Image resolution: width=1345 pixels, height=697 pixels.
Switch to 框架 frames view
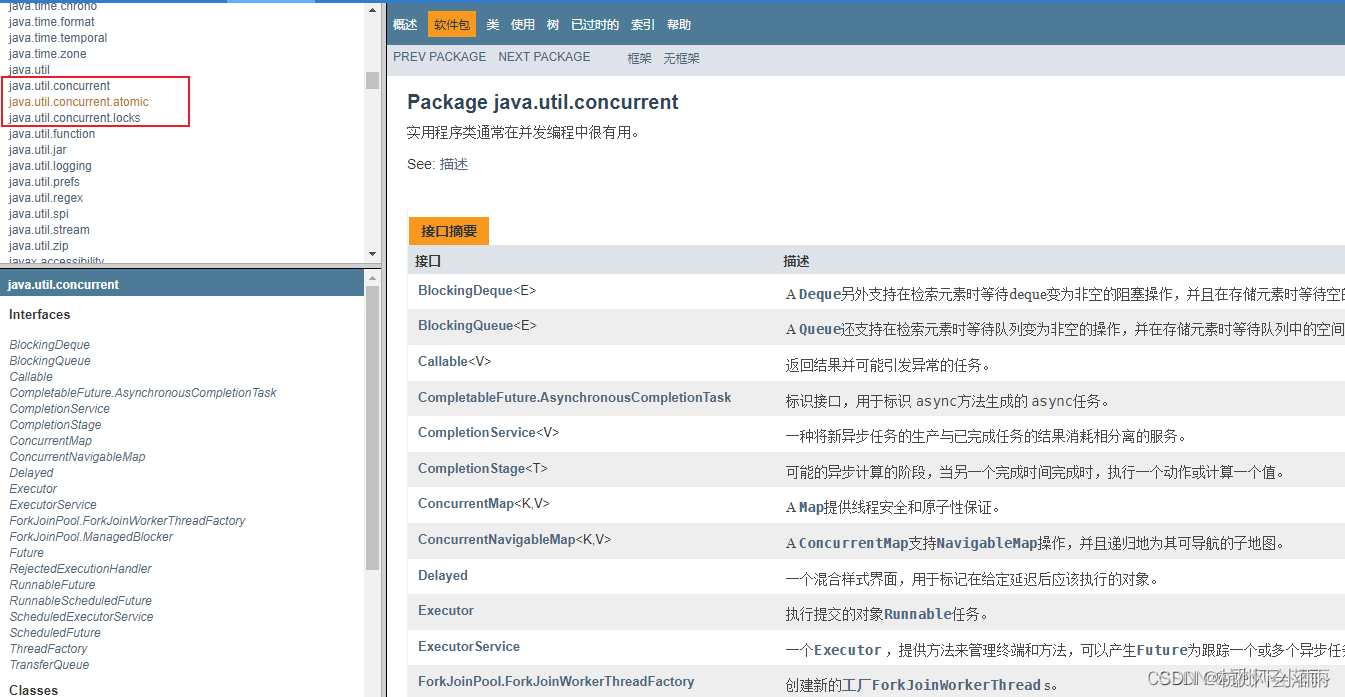pos(640,58)
